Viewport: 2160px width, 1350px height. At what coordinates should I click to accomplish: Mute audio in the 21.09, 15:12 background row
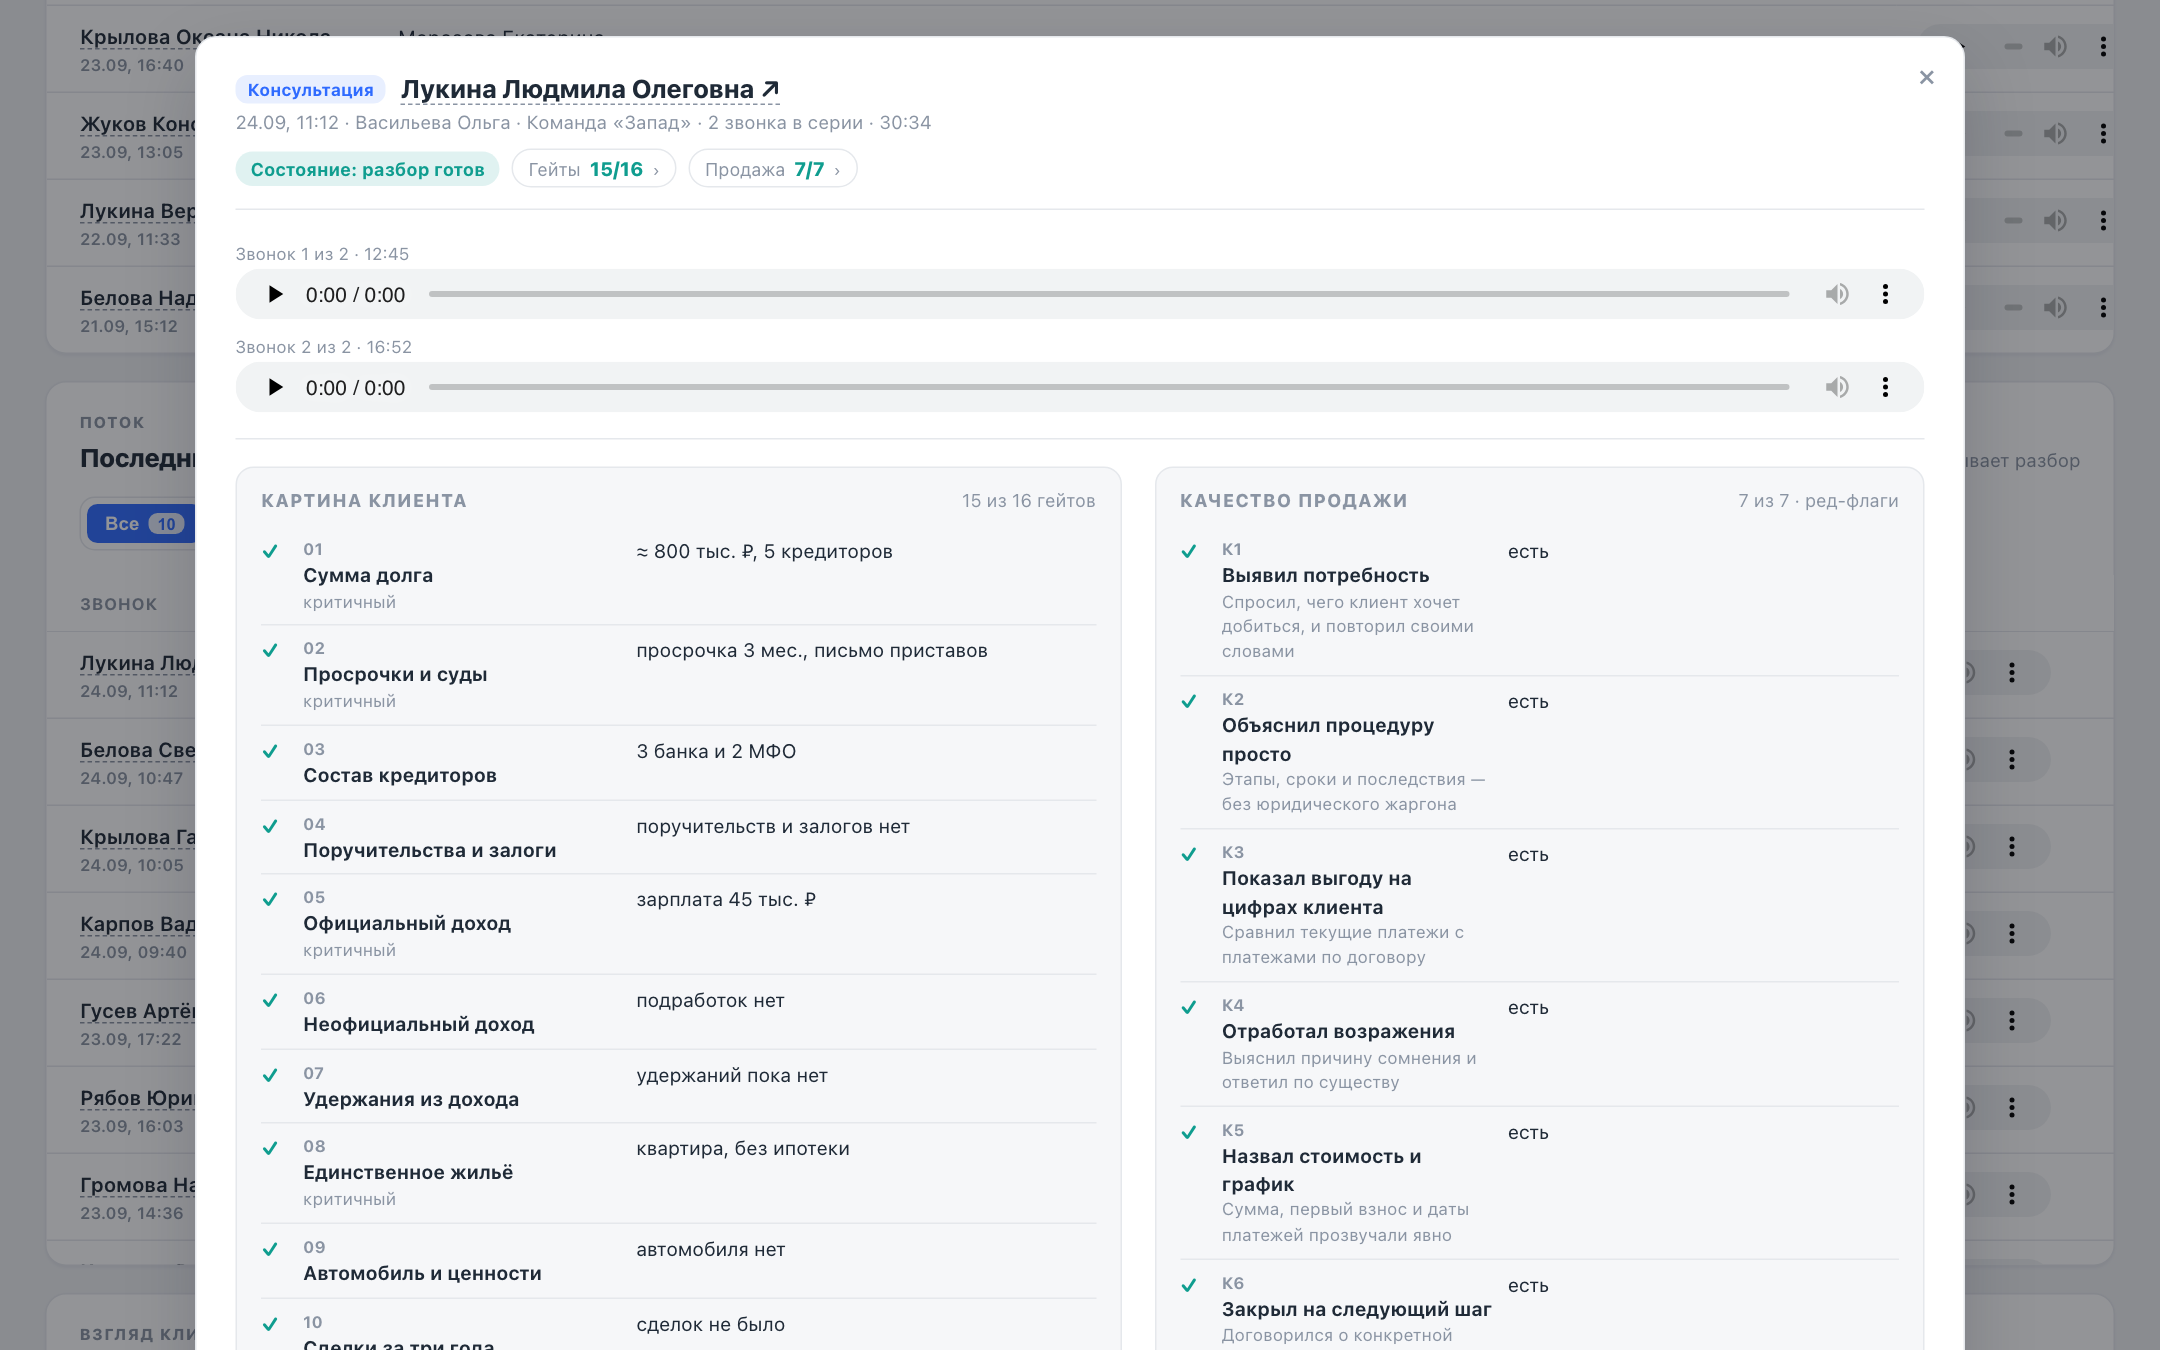(2055, 307)
